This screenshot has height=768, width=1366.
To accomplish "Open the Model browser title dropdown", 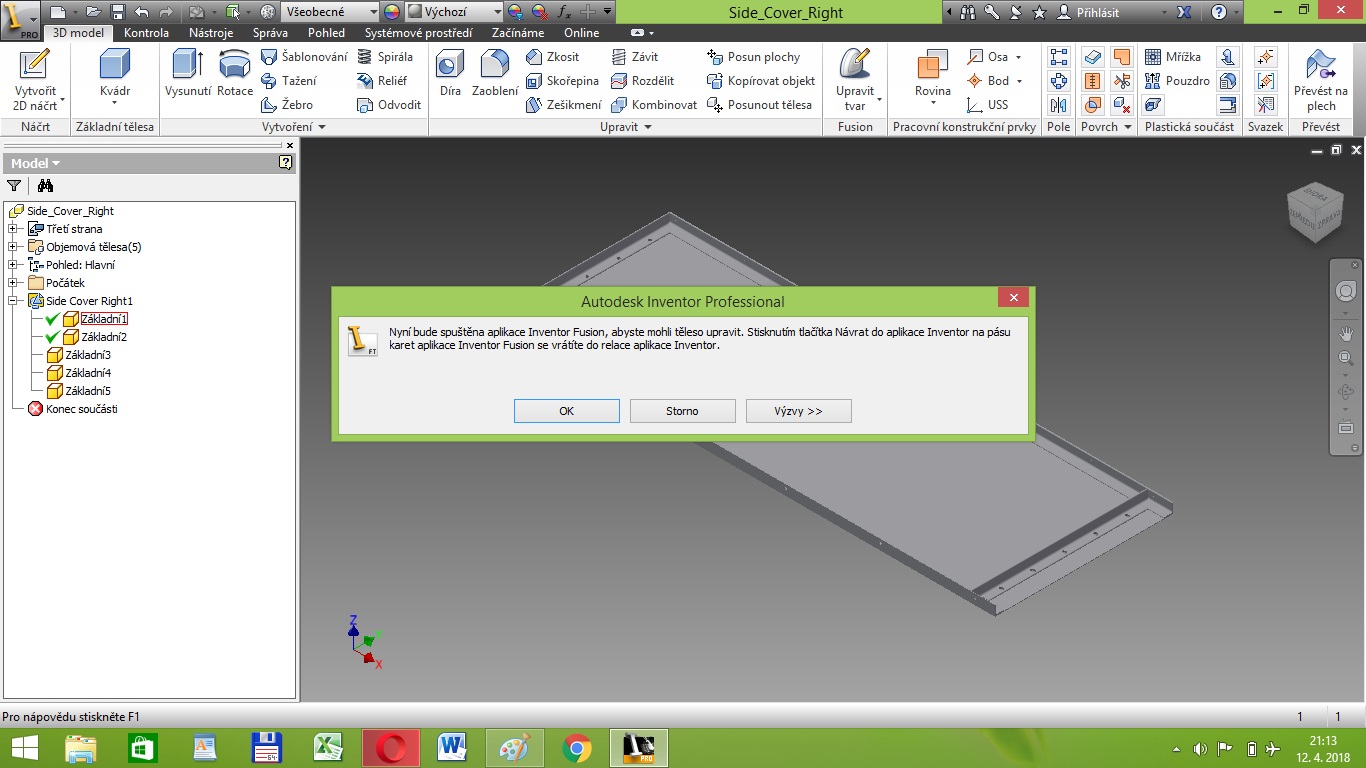I will pyautogui.click(x=36, y=163).
